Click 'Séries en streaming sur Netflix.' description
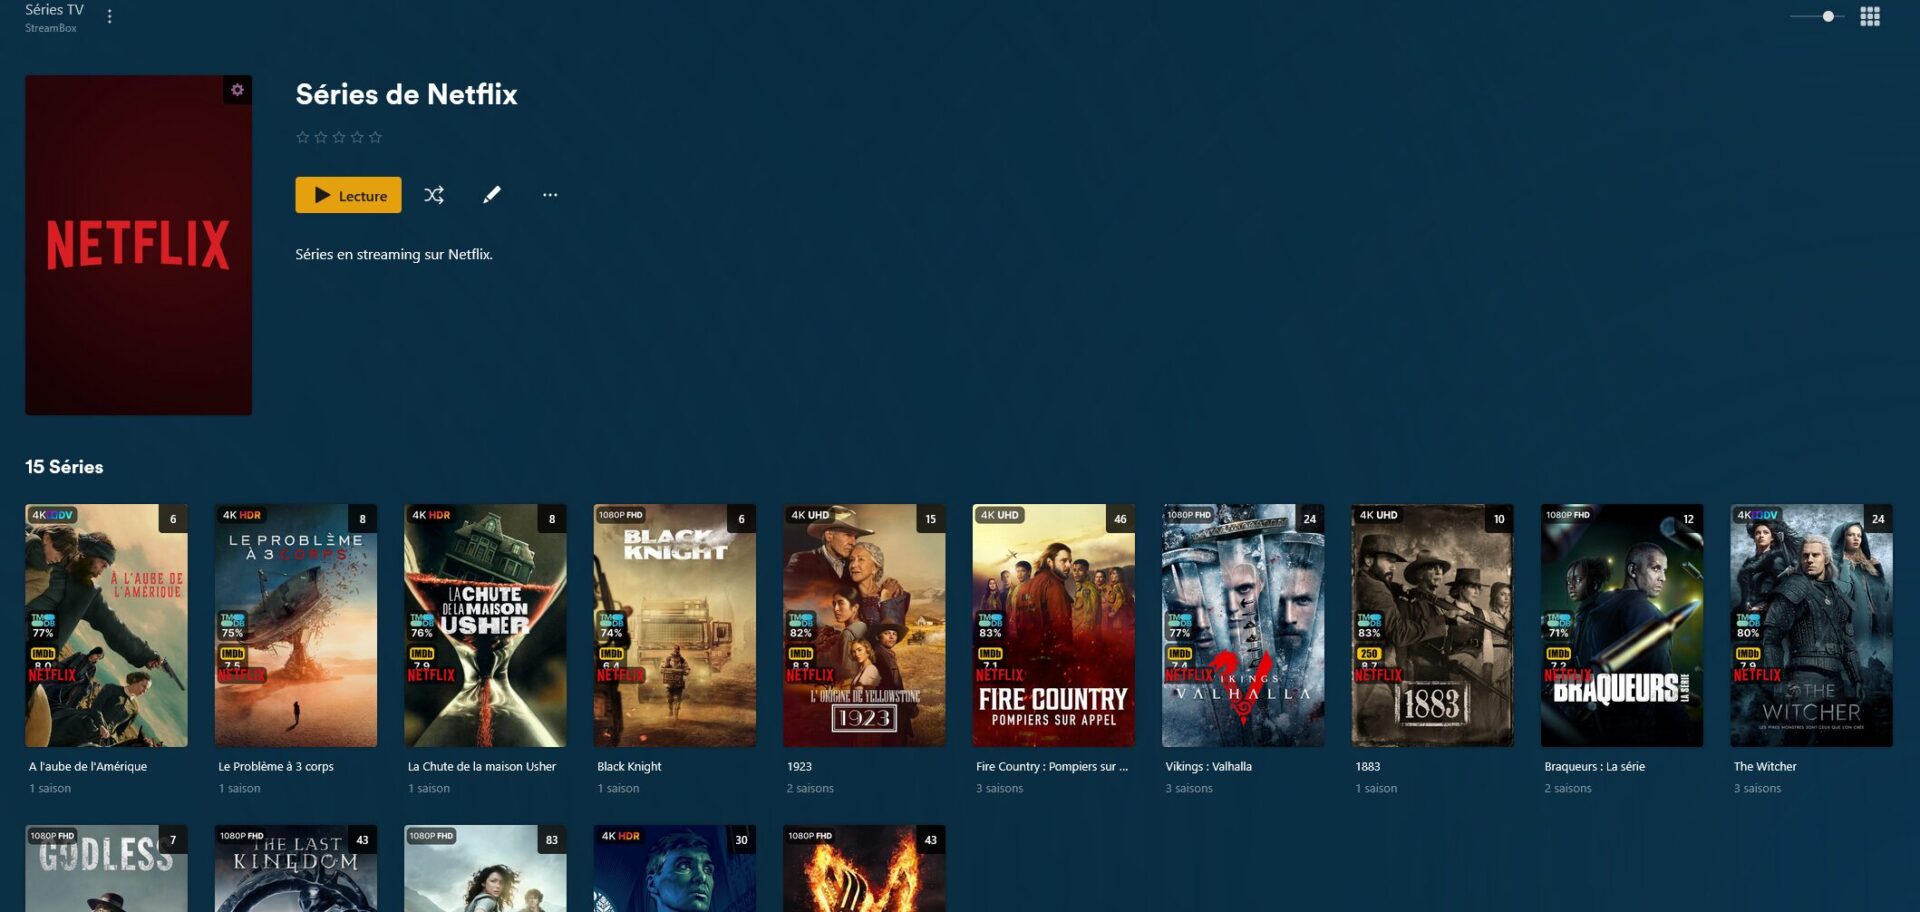The width and height of the screenshot is (1920, 912). (394, 254)
